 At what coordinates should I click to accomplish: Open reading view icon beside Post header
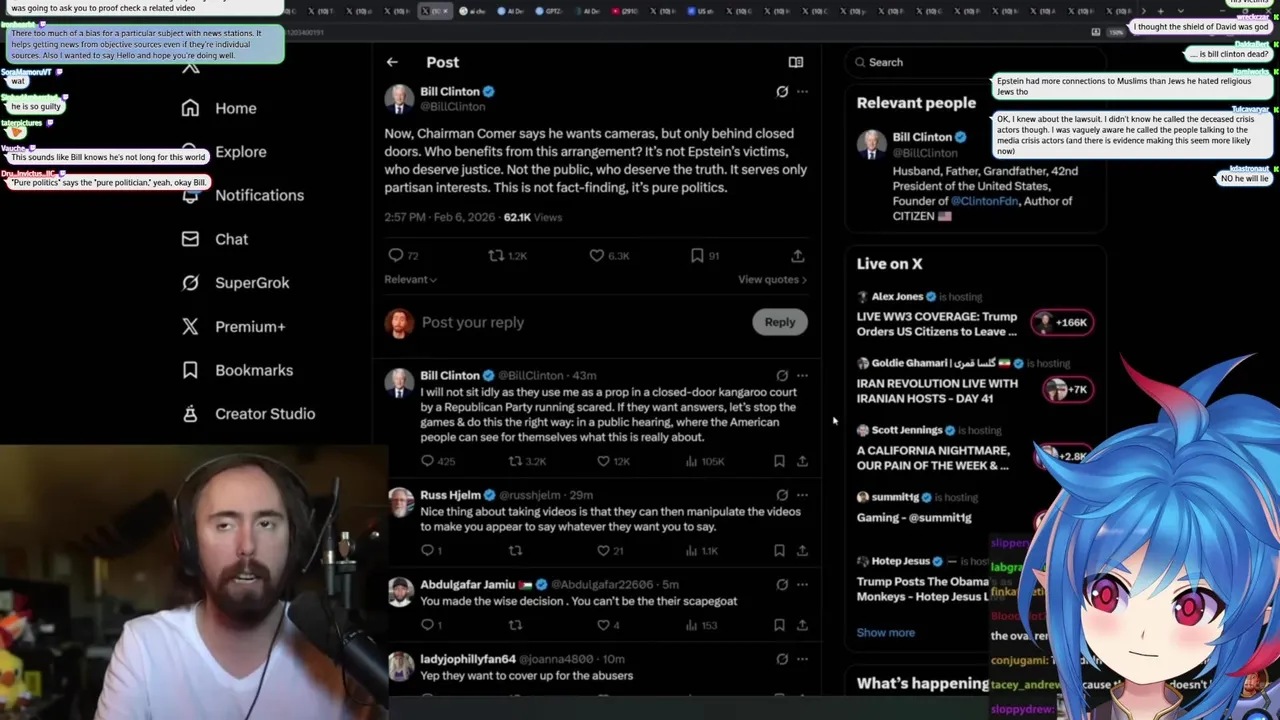[x=796, y=62]
